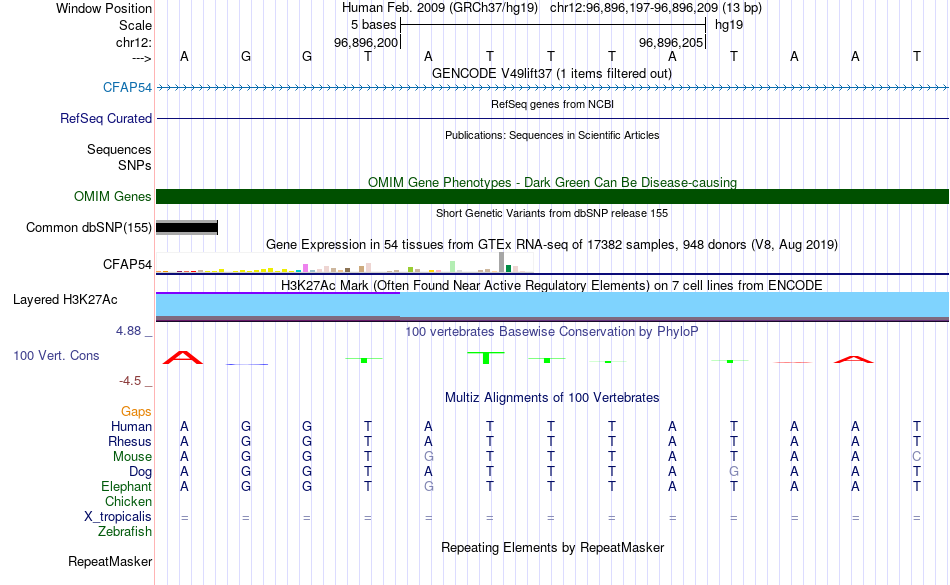The image size is (950, 585).
Task: Click the blue CFAP54 GENCODE track label
Action: pos(127,87)
